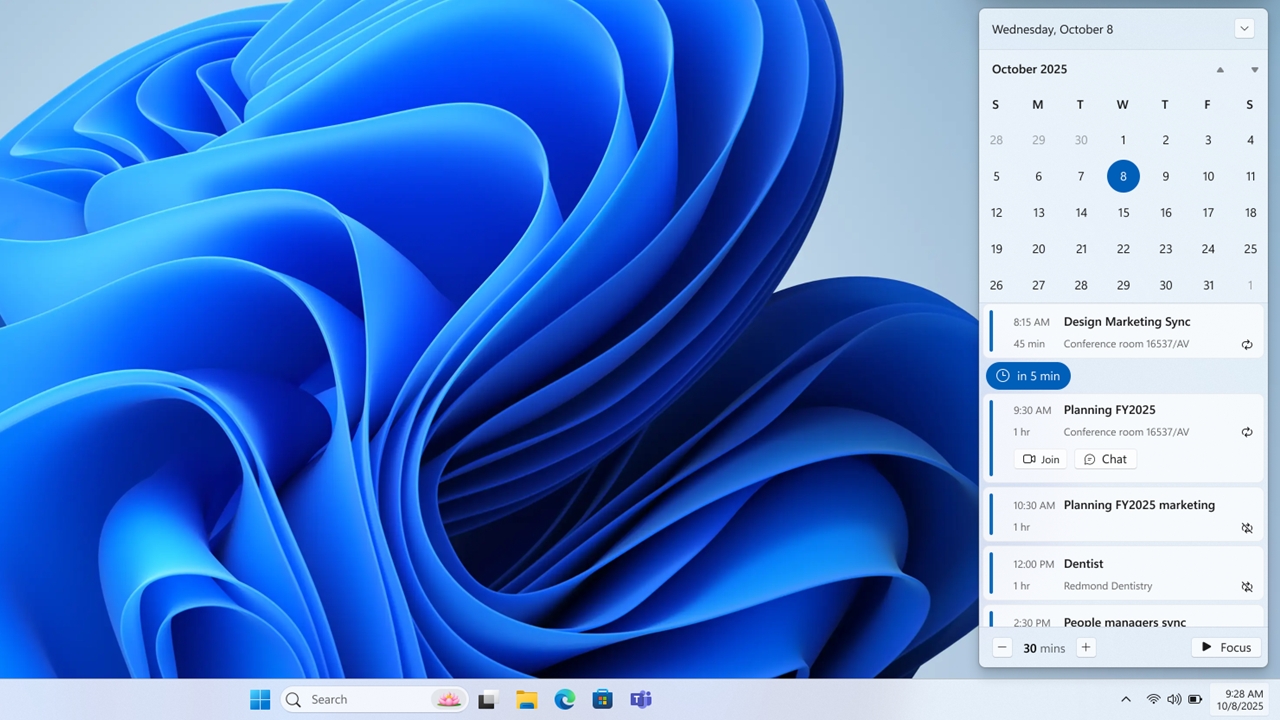
Task: Join the Planning FY2025 meeting
Action: pyautogui.click(x=1040, y=459)
